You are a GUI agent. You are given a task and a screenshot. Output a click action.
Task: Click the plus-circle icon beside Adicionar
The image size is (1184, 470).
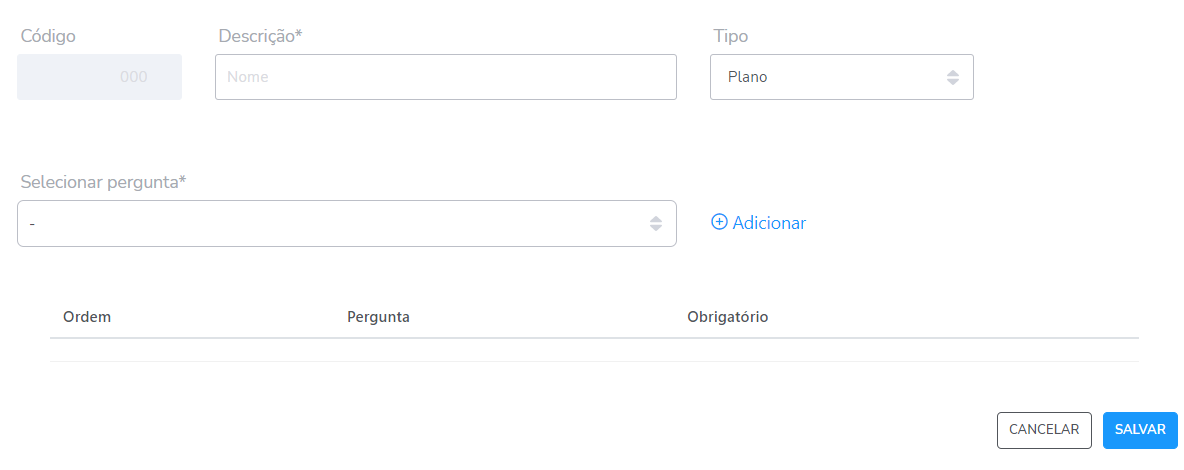click(719, 222)
